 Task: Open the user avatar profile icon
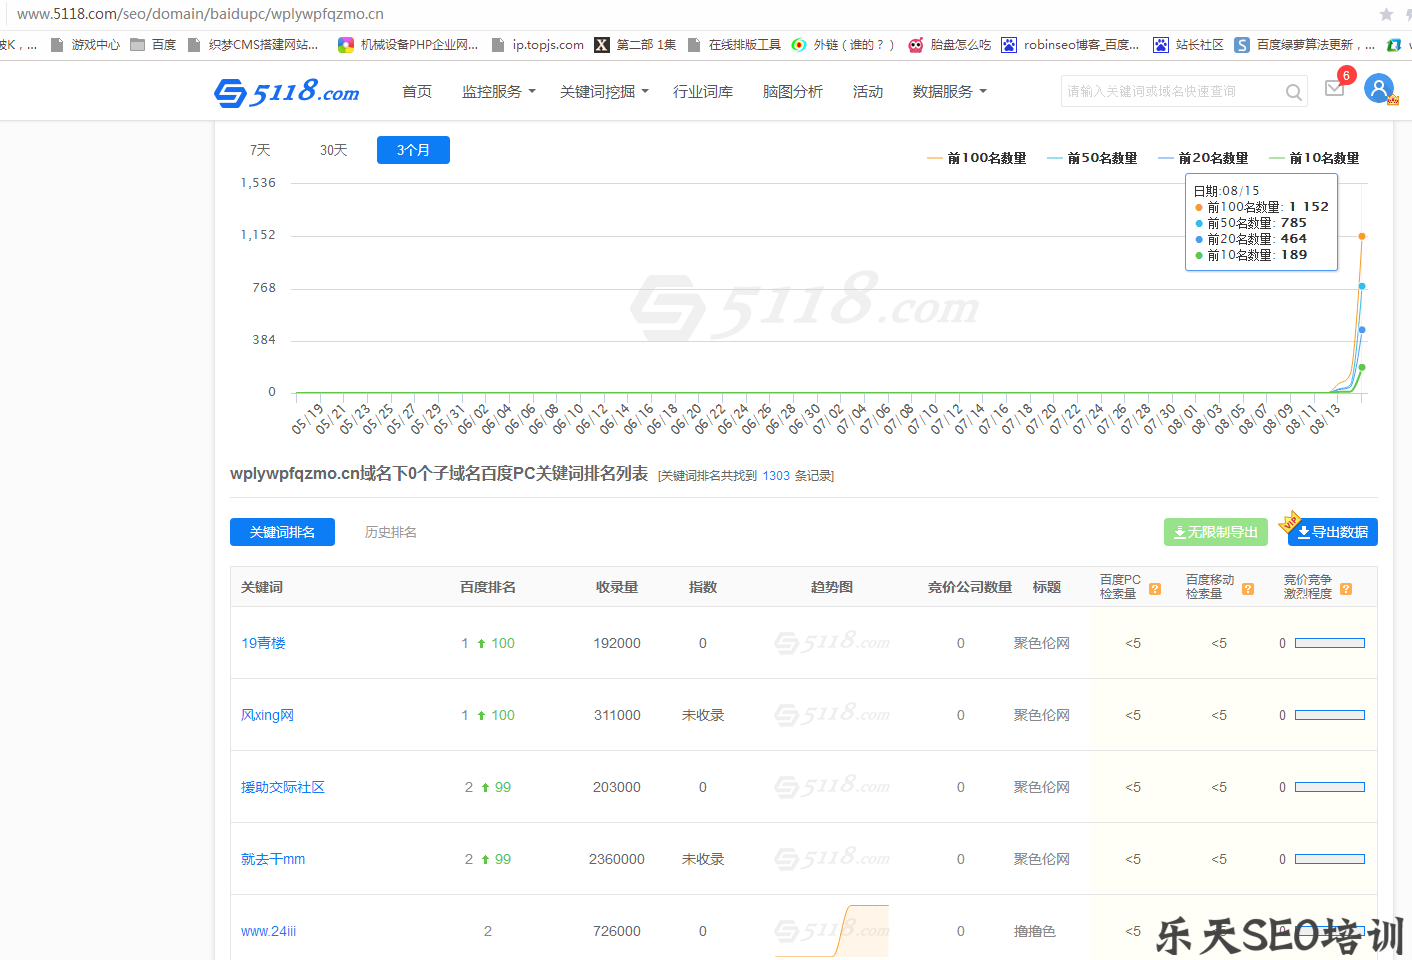[x=1379, y=89]
